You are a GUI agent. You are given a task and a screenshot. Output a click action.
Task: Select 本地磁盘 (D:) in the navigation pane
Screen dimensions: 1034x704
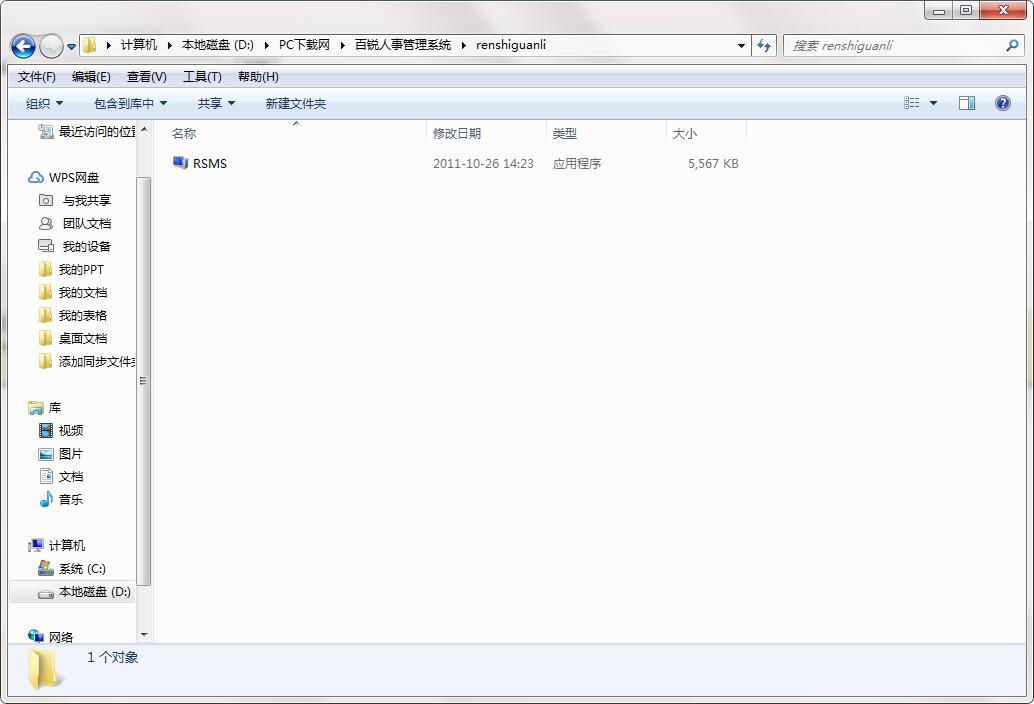pos(84,592)
